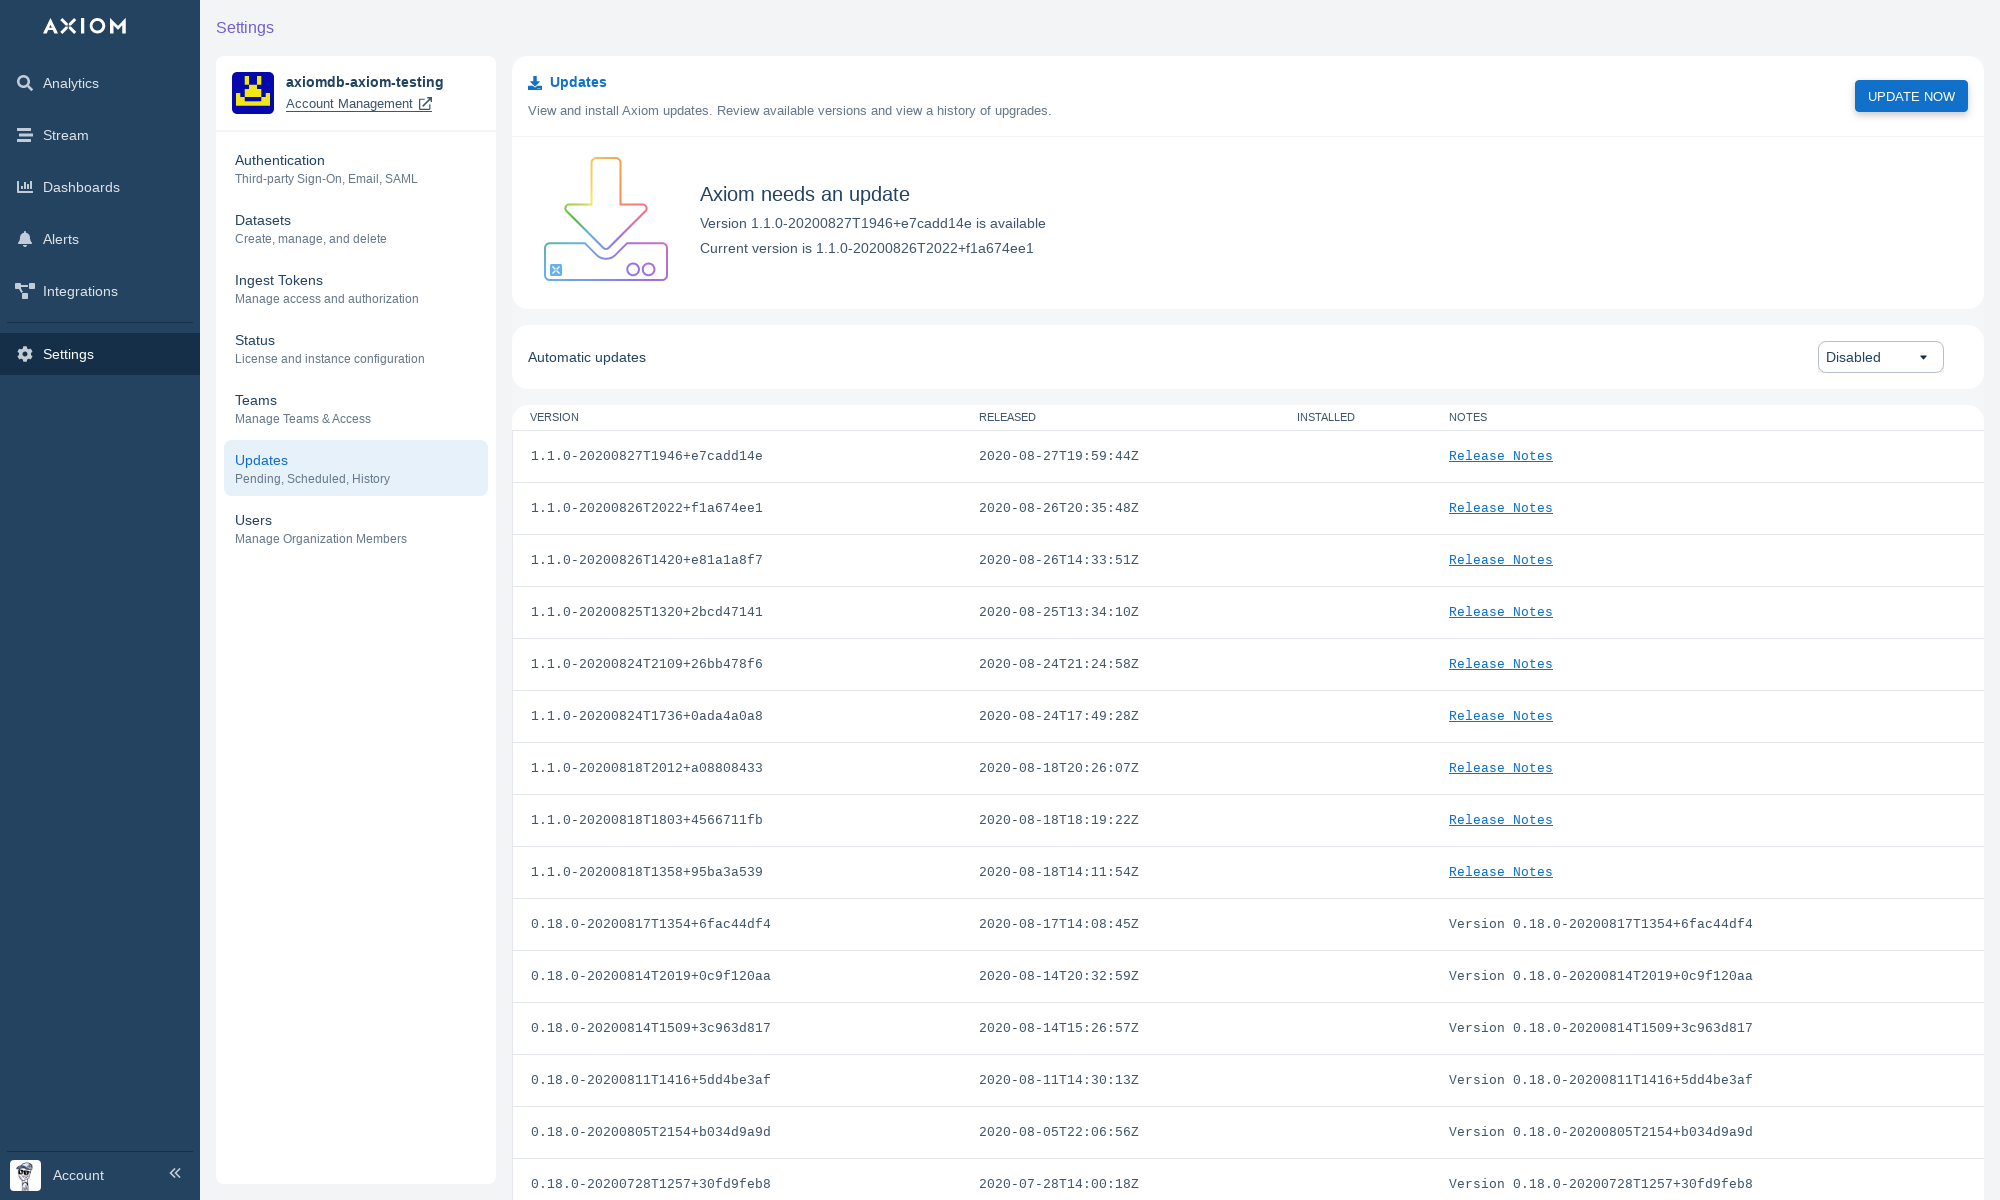This screenshot has width=2000, height=1200.
Task: Click the axiomdb organization logo
Action: [x=253, y=93]
